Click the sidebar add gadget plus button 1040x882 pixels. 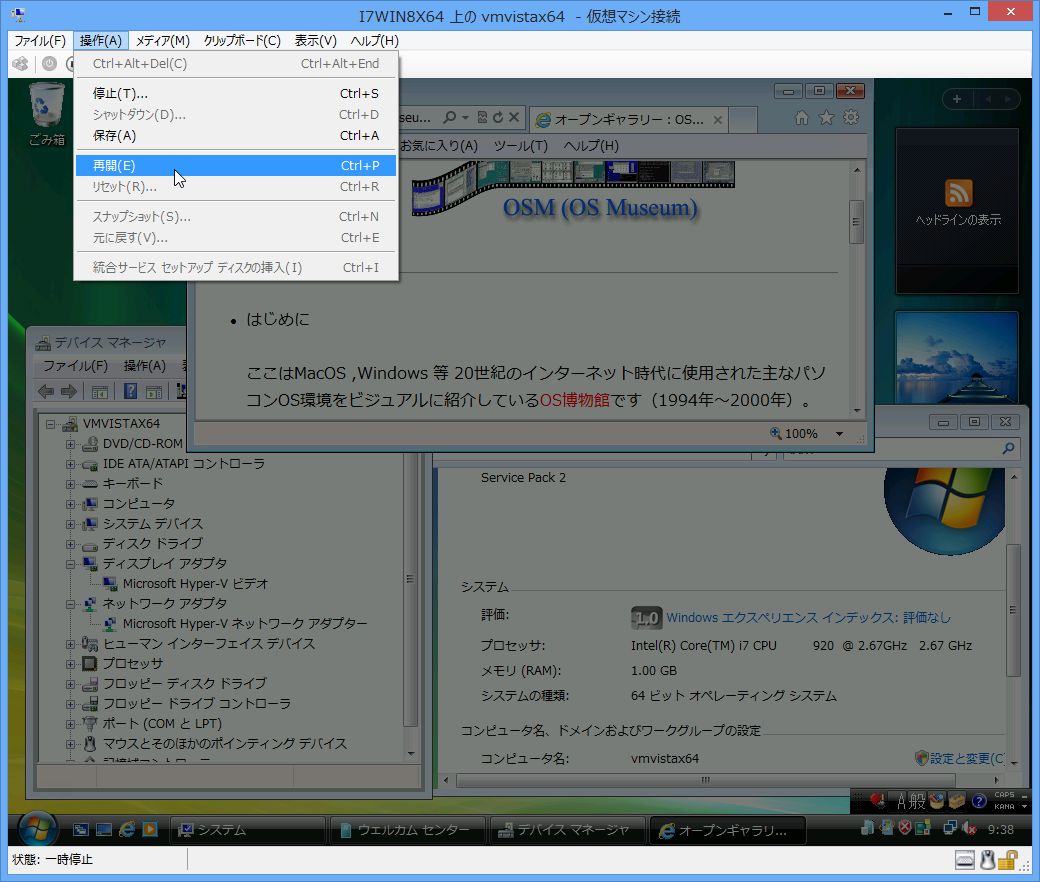956,99
